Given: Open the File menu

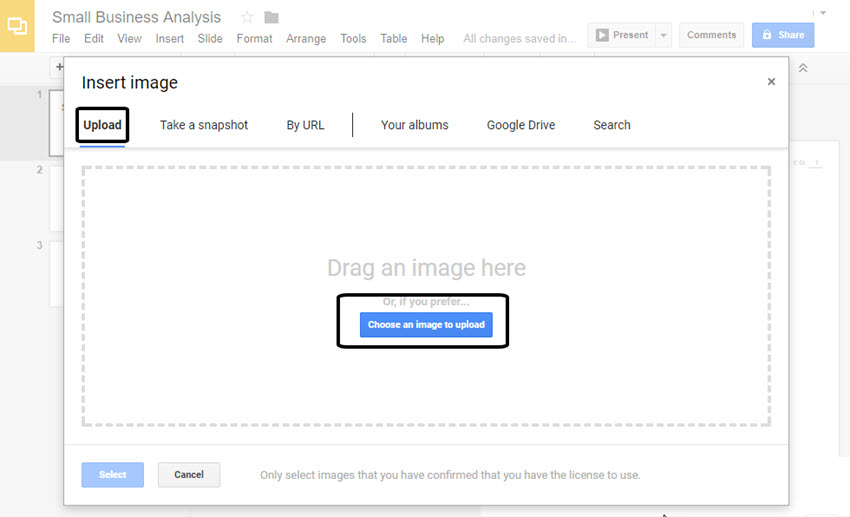Looking at the screenshot, I should pos(61,38).
